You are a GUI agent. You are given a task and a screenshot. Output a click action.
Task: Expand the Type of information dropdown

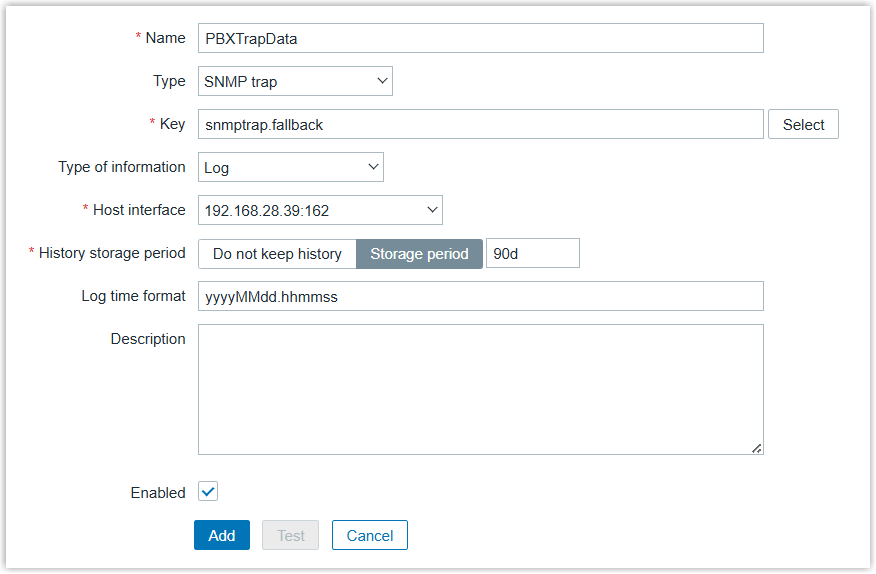tap(290, 168)
